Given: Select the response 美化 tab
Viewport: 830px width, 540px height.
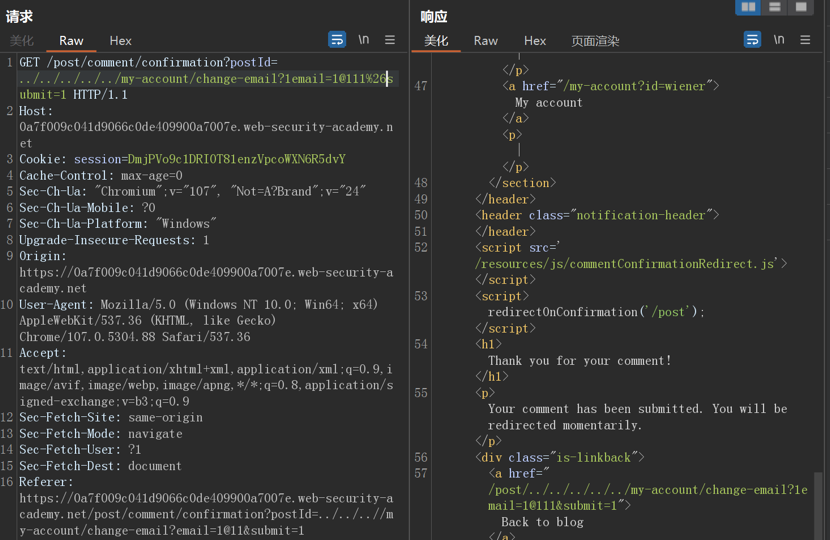Looking at the screenshot, I should click(x=436, y=41).
